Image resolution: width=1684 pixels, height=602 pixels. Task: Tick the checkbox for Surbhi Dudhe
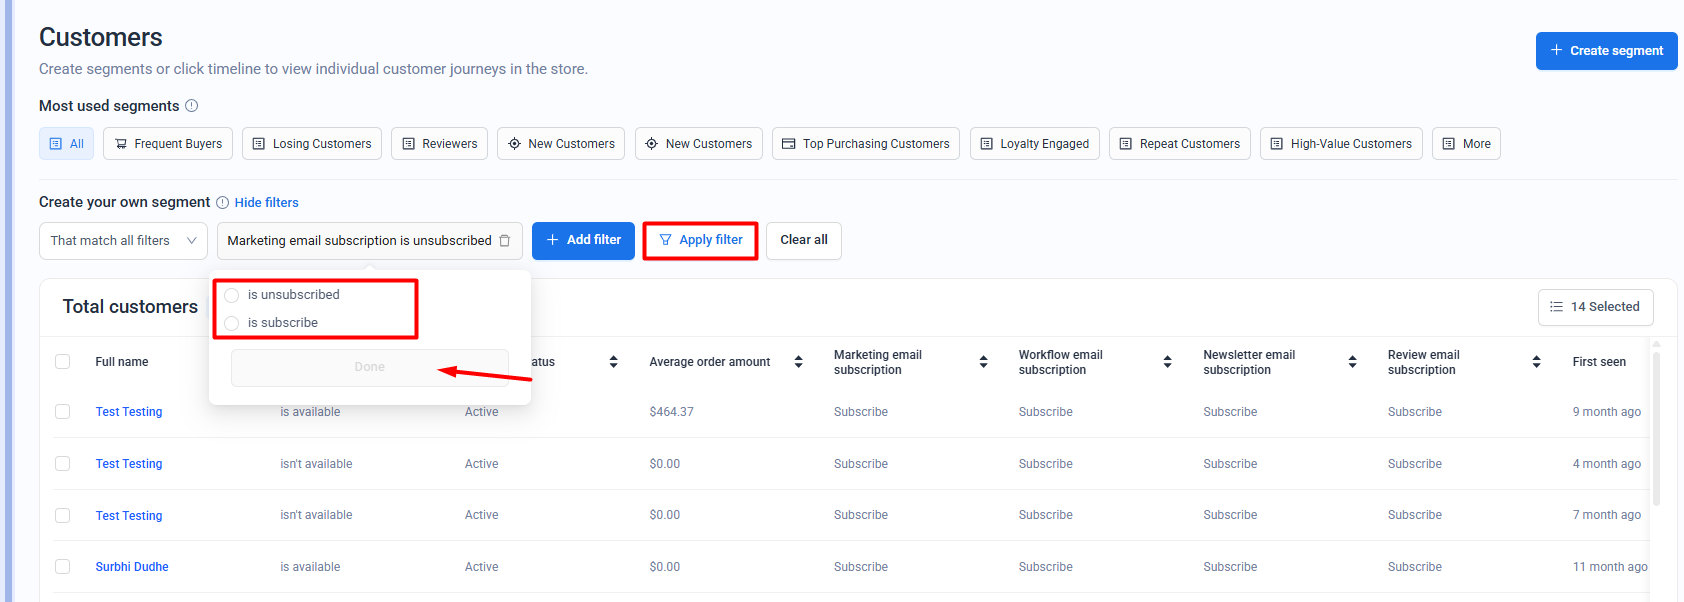click(63, 567)
